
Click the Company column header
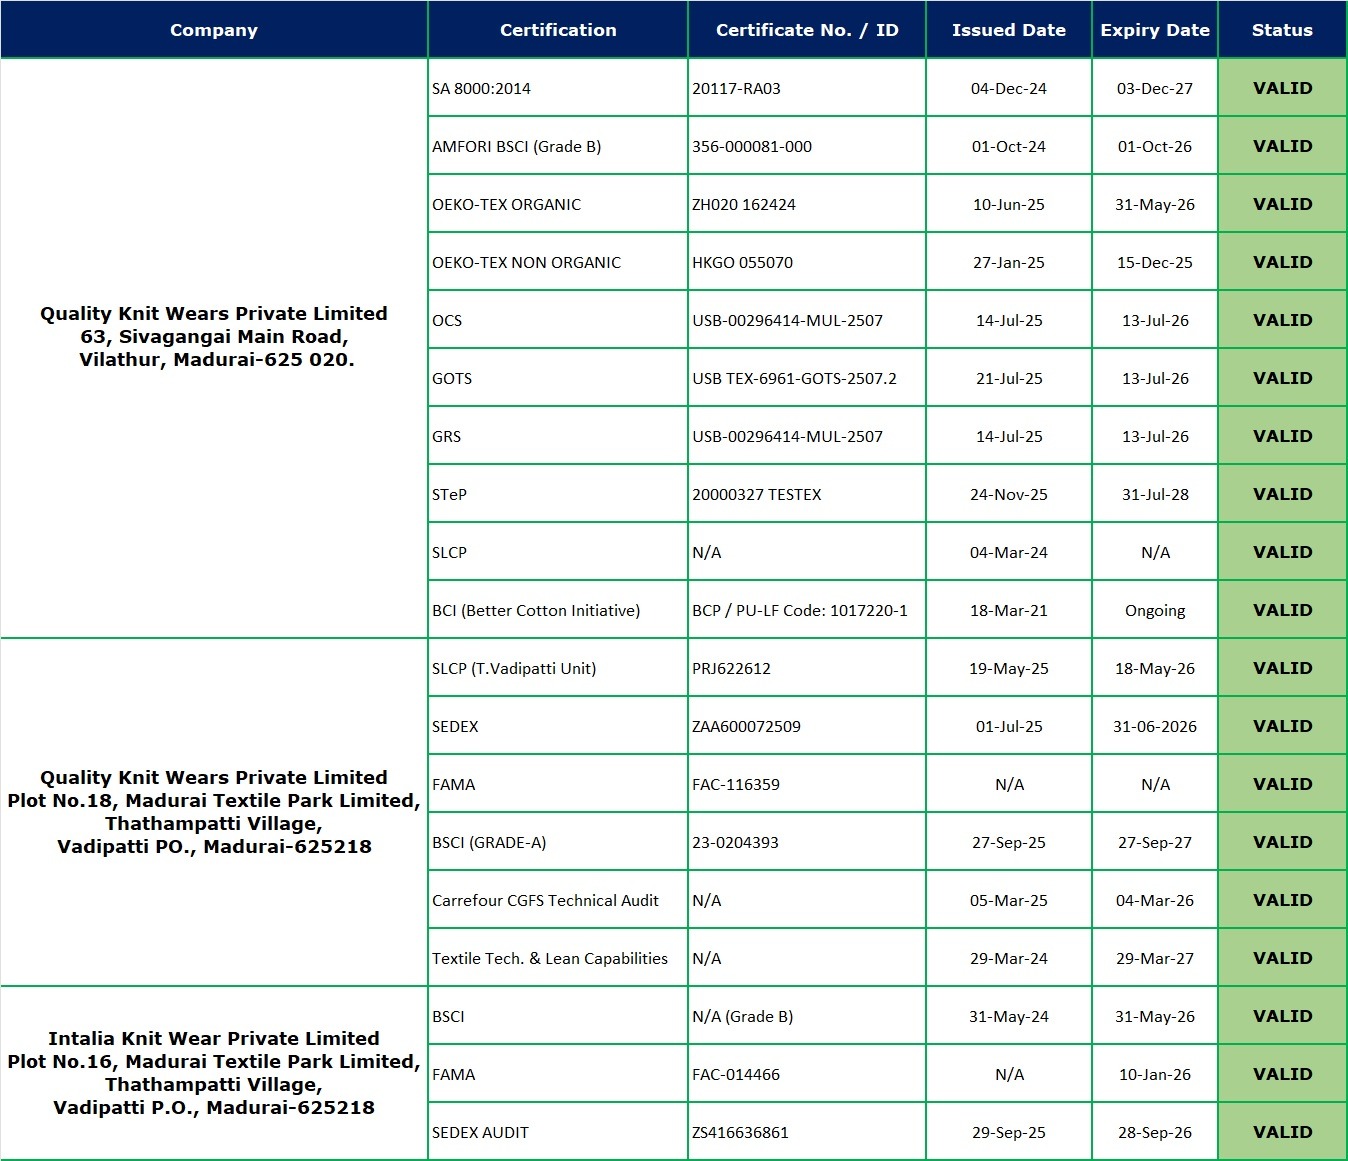pos(214,30)
